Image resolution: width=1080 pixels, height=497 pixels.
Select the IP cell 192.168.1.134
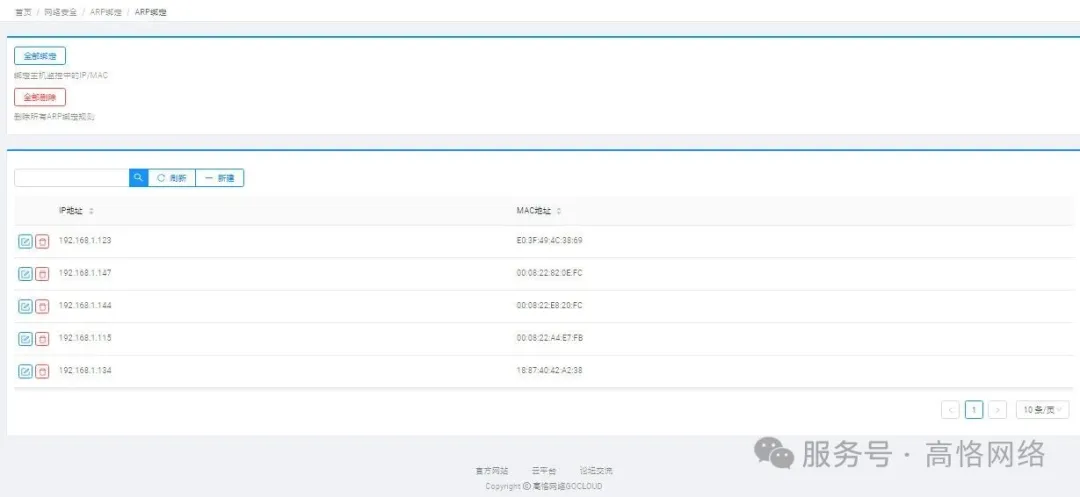[85, 370]
